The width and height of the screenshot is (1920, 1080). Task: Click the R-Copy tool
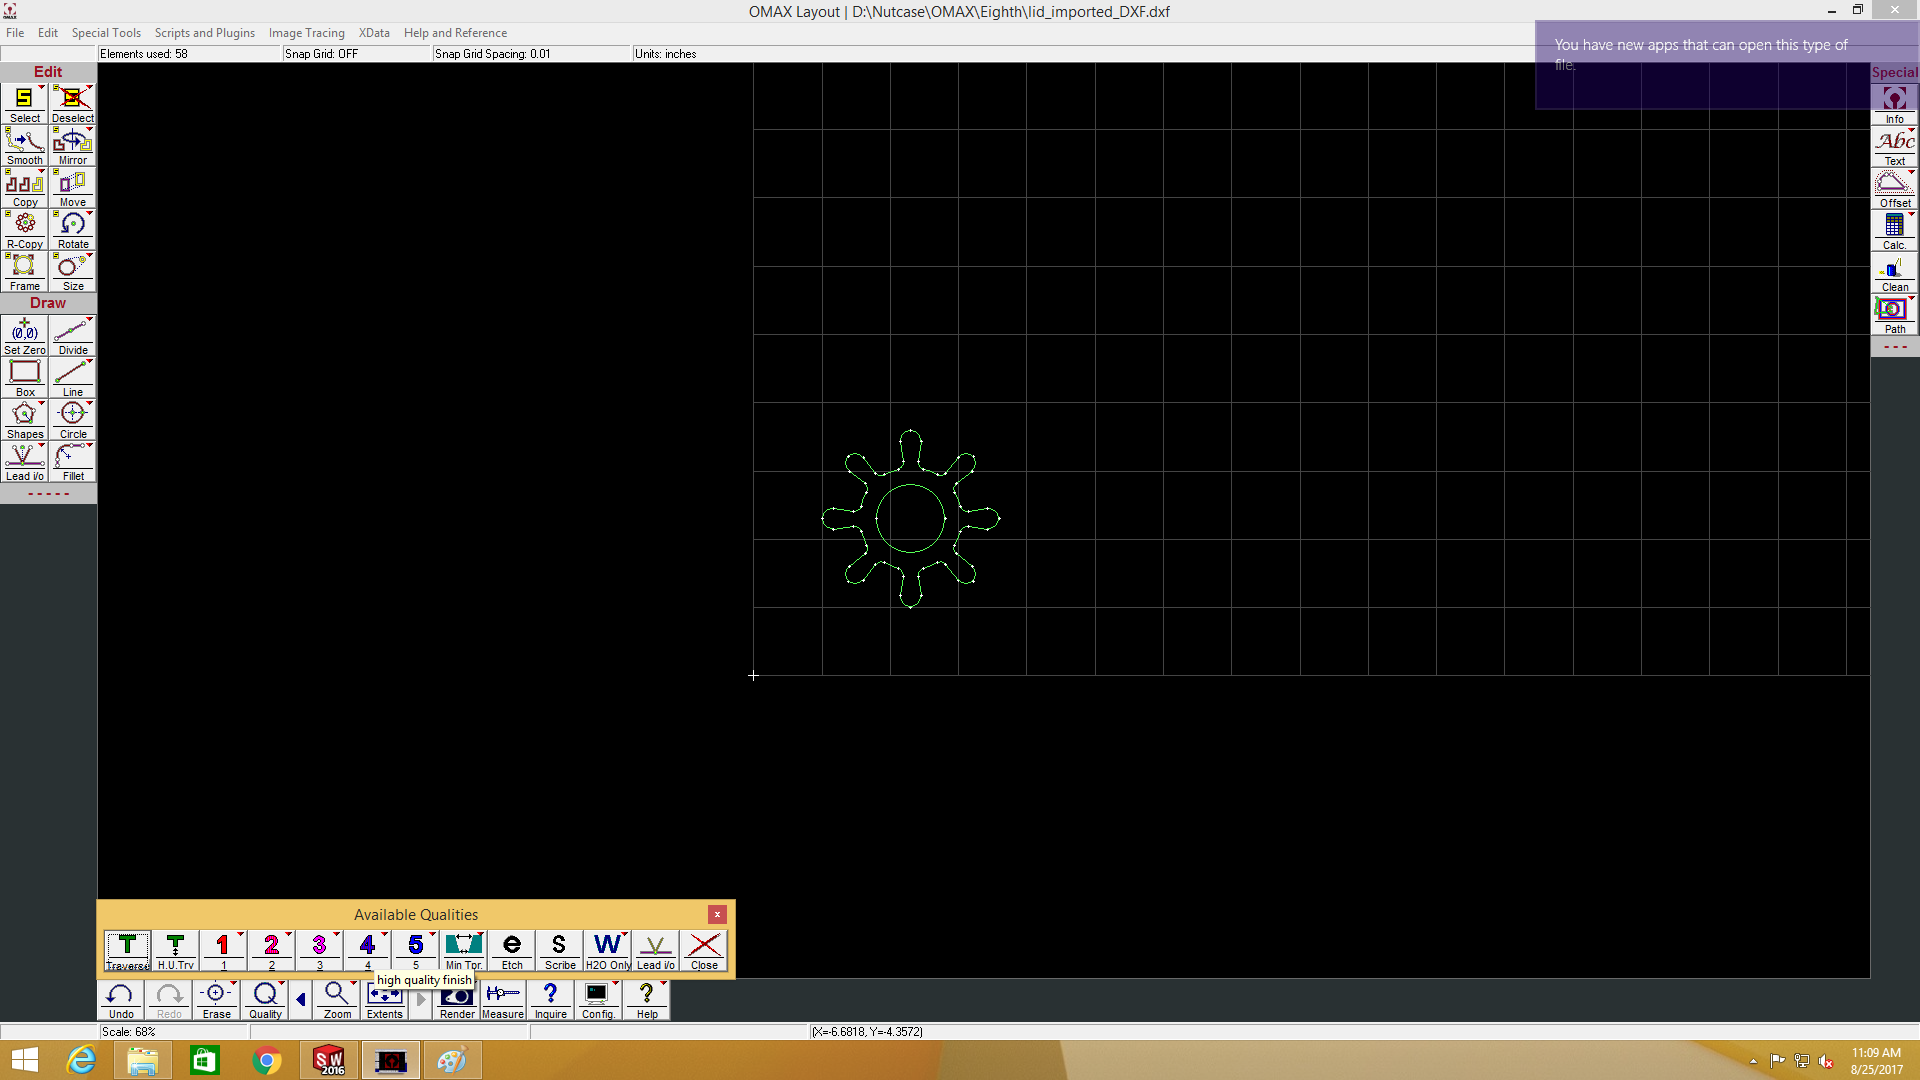tap(24, 230)
